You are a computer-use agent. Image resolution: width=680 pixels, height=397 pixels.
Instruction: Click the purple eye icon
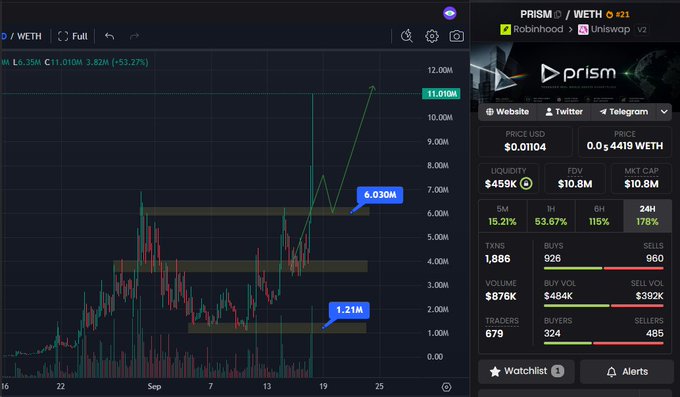click(450, 13)
